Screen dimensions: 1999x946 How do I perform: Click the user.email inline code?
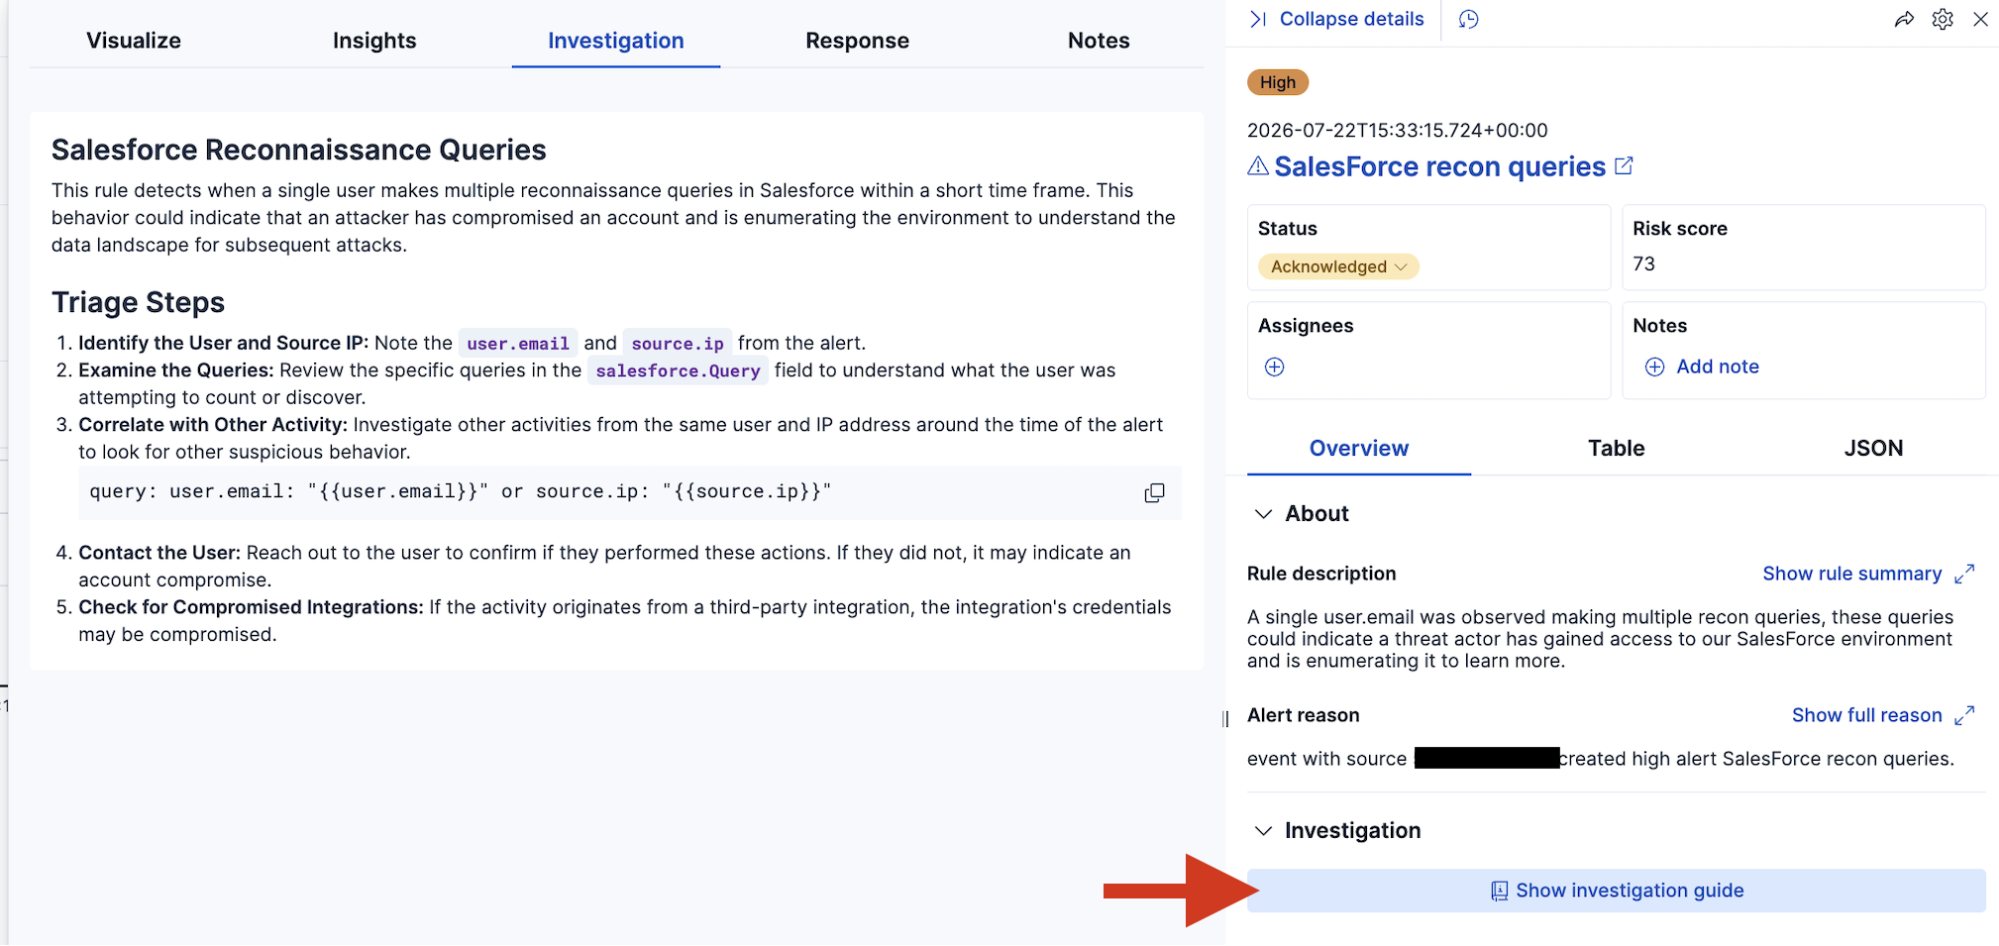click(518, 344)
